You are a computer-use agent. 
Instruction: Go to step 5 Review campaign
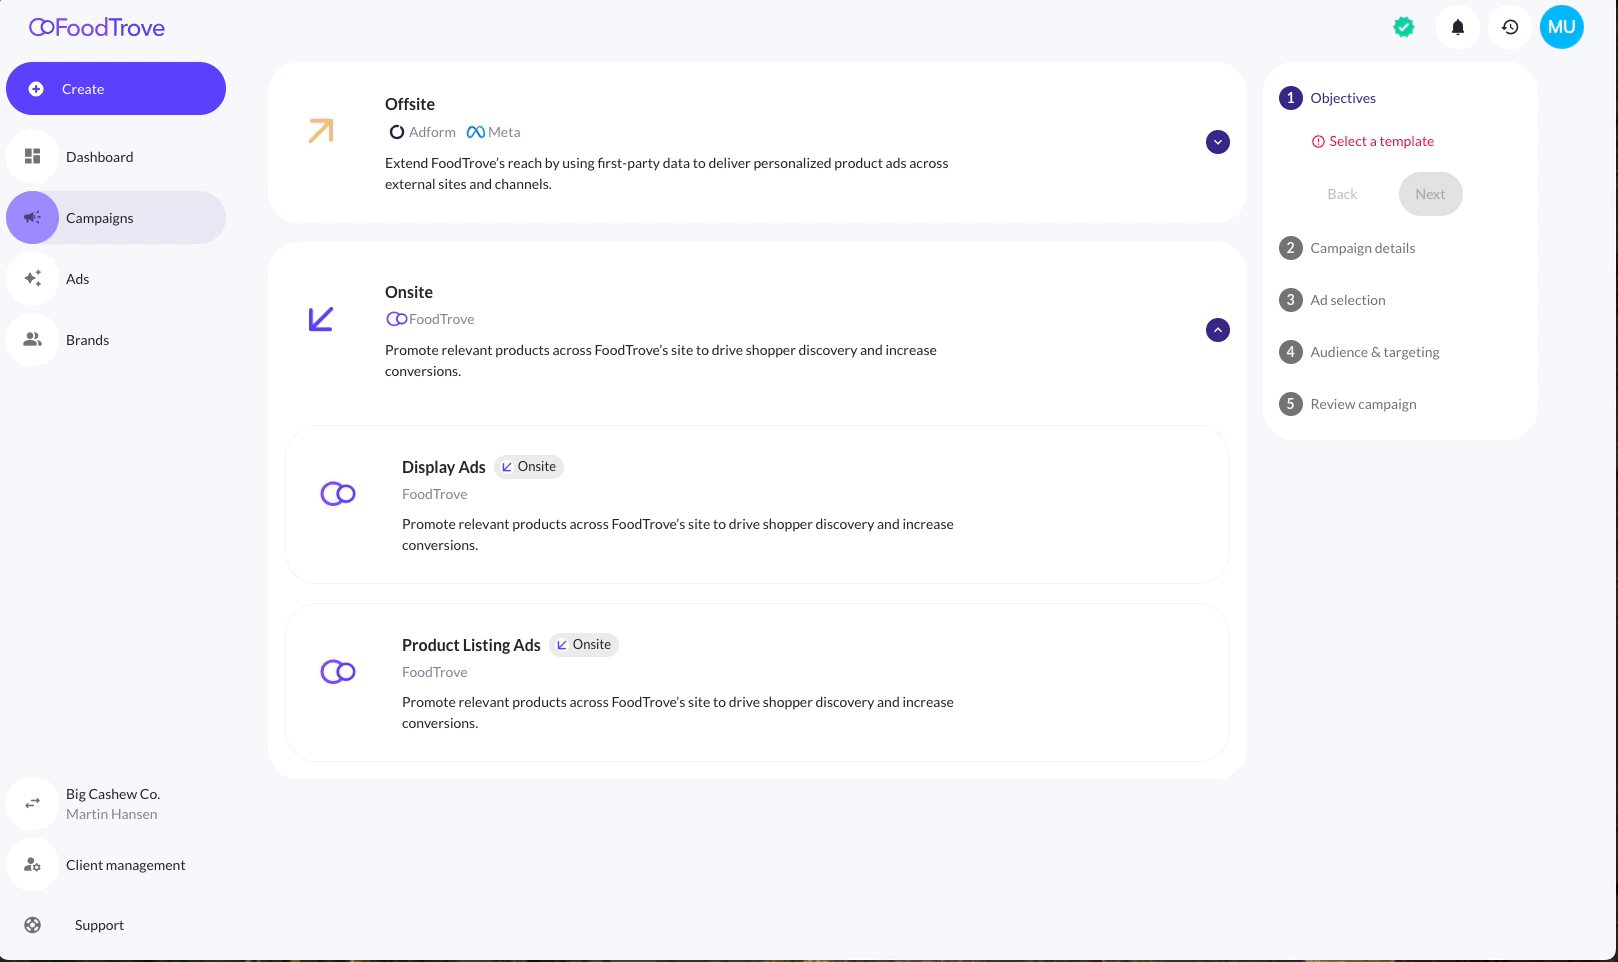coord(1348,404)
